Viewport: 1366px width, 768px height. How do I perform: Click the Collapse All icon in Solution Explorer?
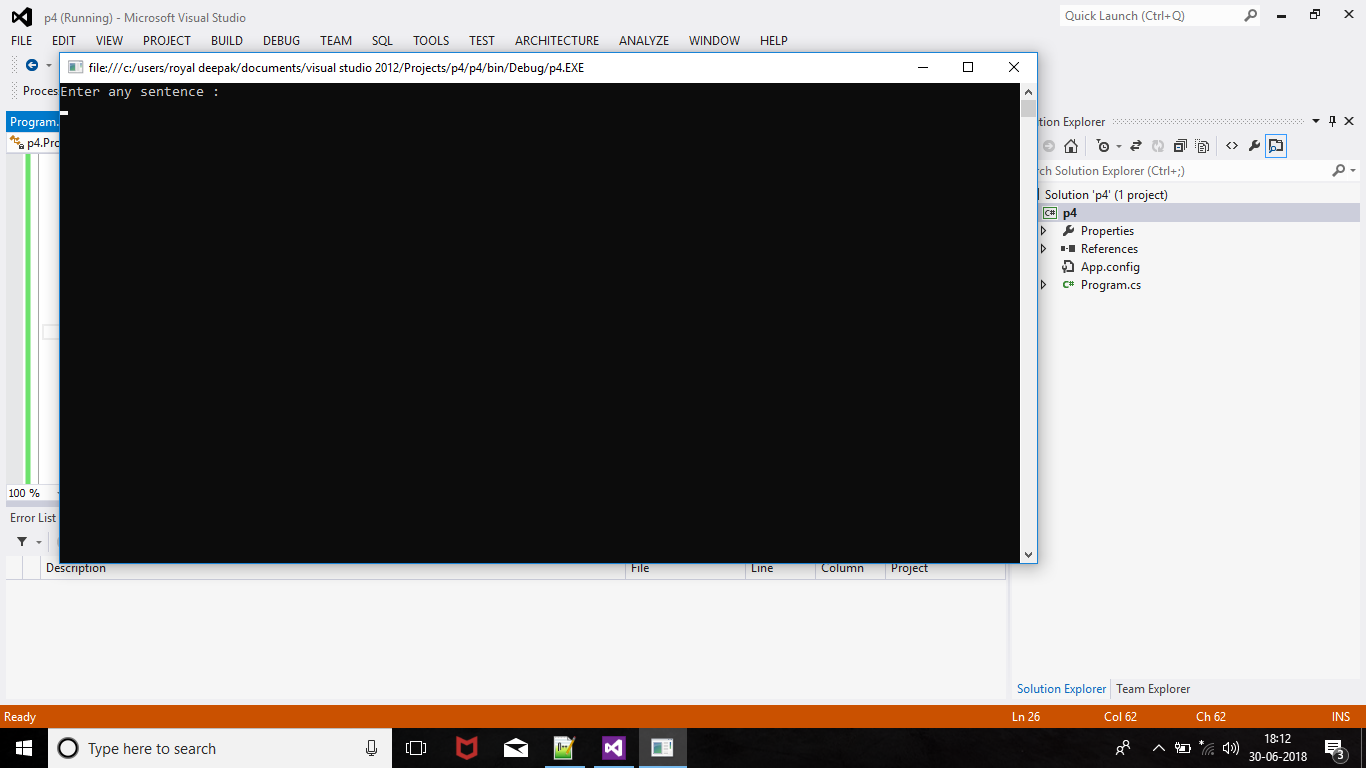1180,146
